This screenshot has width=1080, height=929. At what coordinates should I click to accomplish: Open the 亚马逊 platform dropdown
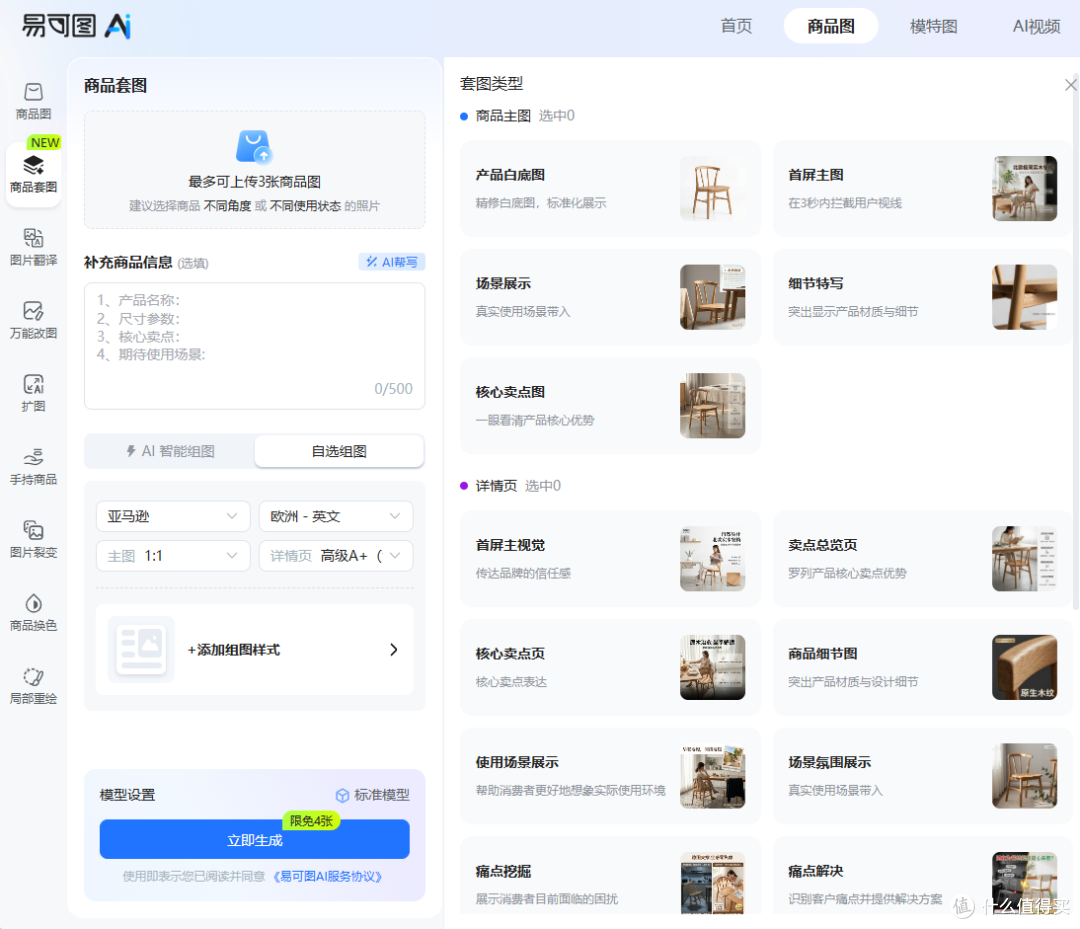click(x=172, y=516)
